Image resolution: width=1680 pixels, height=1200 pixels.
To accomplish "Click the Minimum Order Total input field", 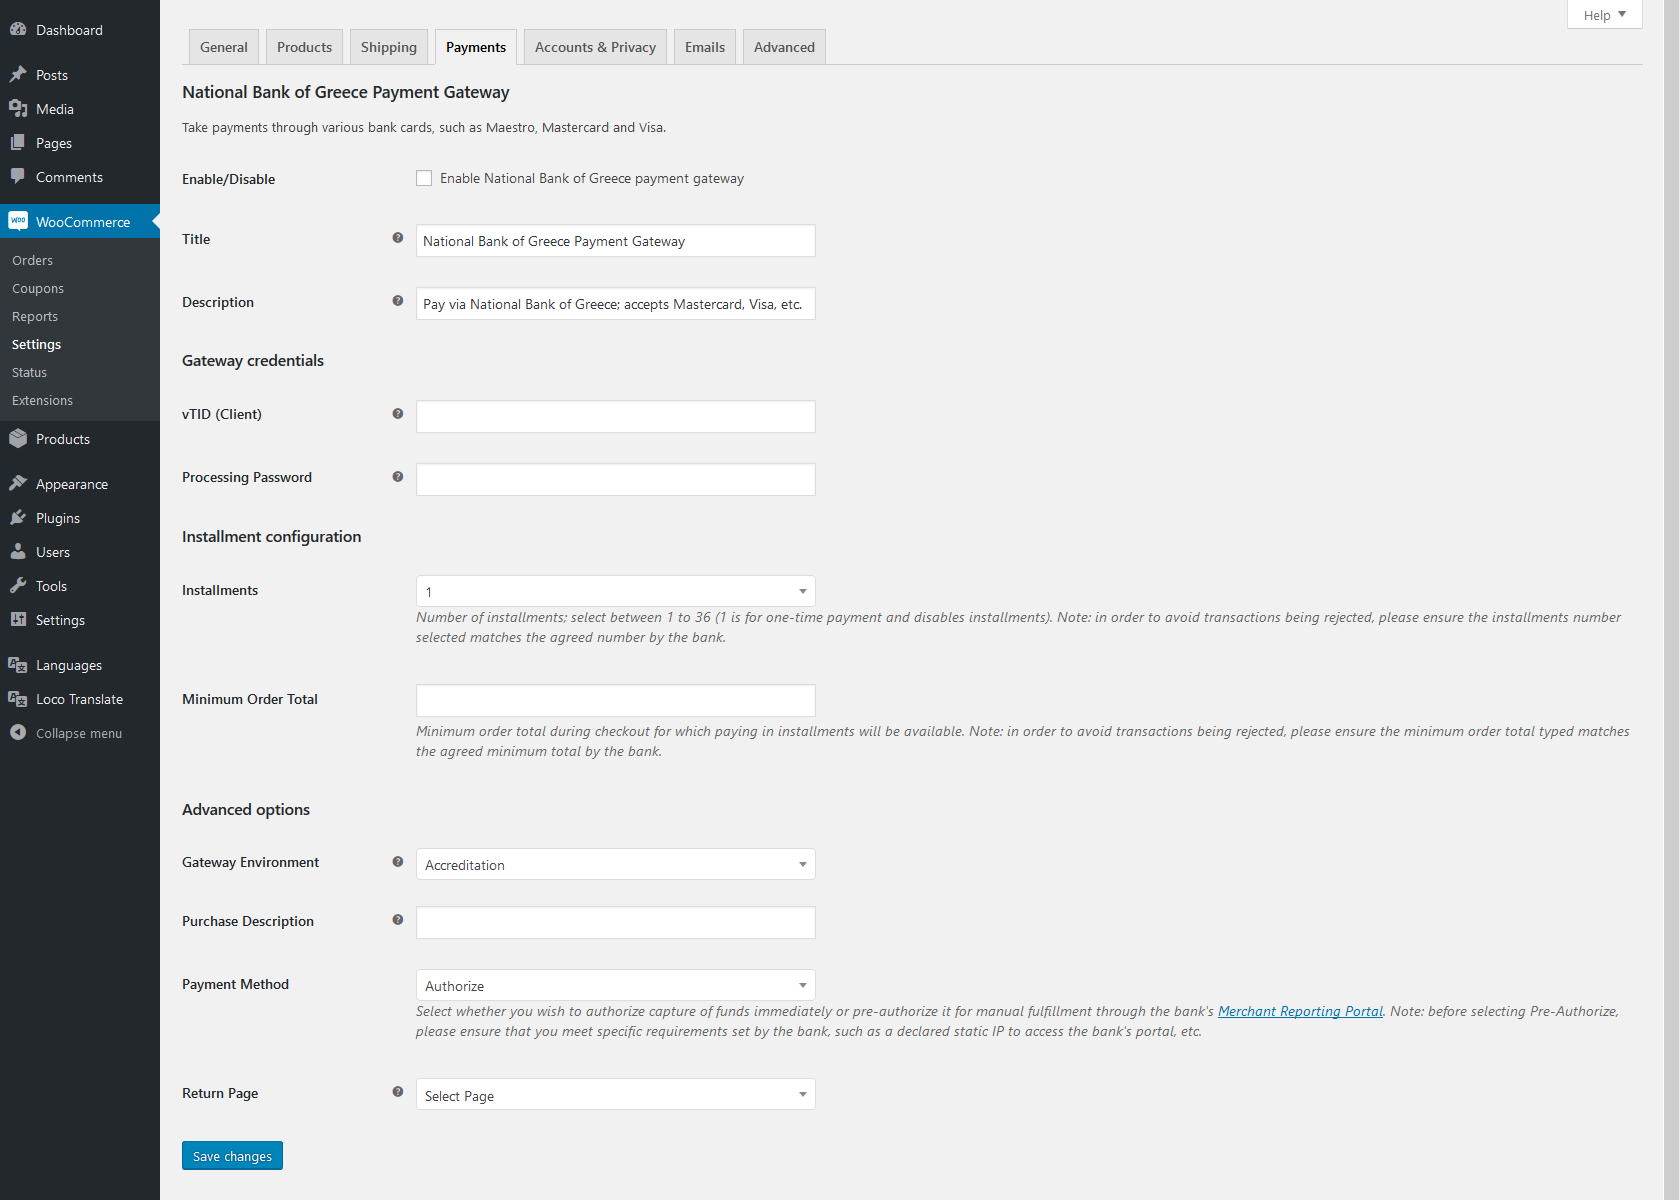I will coord(615,700).
